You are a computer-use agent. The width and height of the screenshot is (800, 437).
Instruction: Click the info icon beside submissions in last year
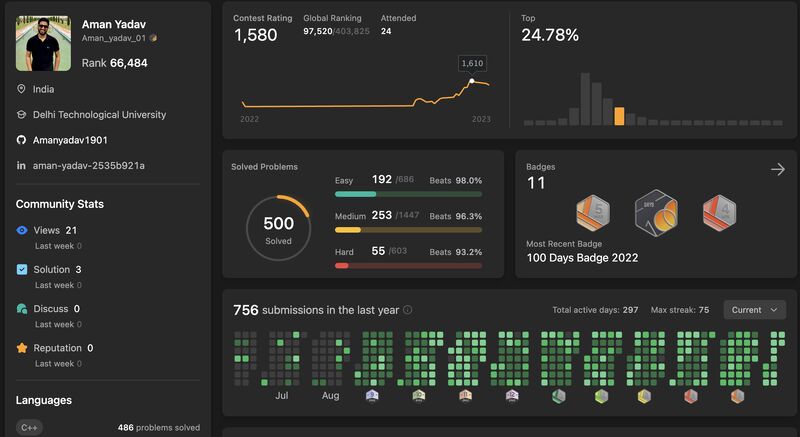(408, 310)
